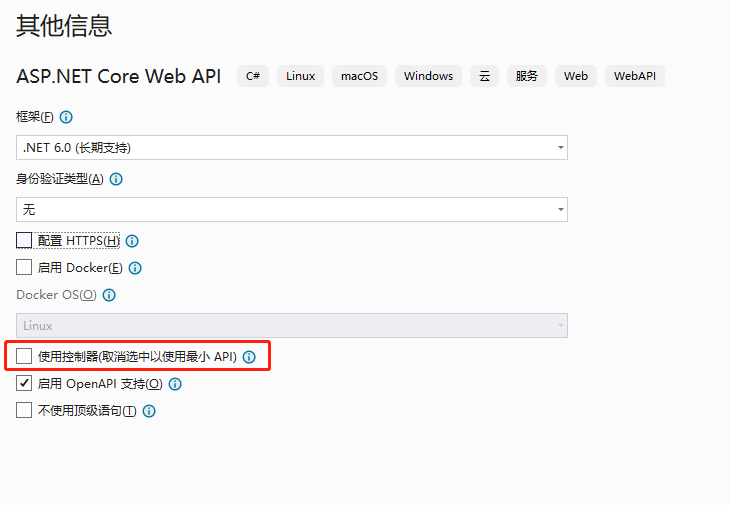The width and height of the screenshot is (730, 505).
Task: Click info icon next to 配置 HTTPS
Action: point(132,241)
